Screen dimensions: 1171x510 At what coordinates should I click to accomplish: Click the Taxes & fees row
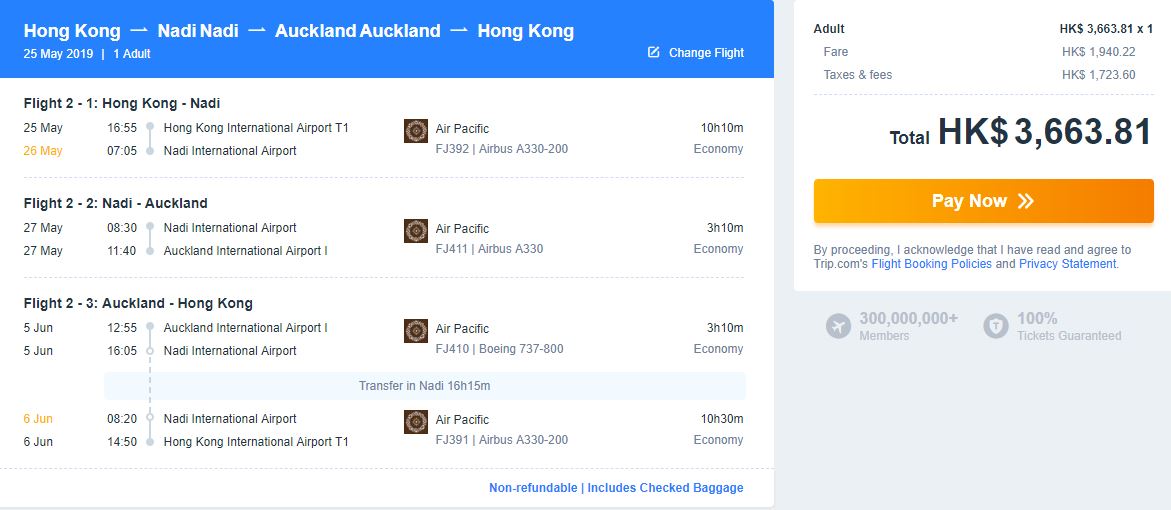coord(984,75)
